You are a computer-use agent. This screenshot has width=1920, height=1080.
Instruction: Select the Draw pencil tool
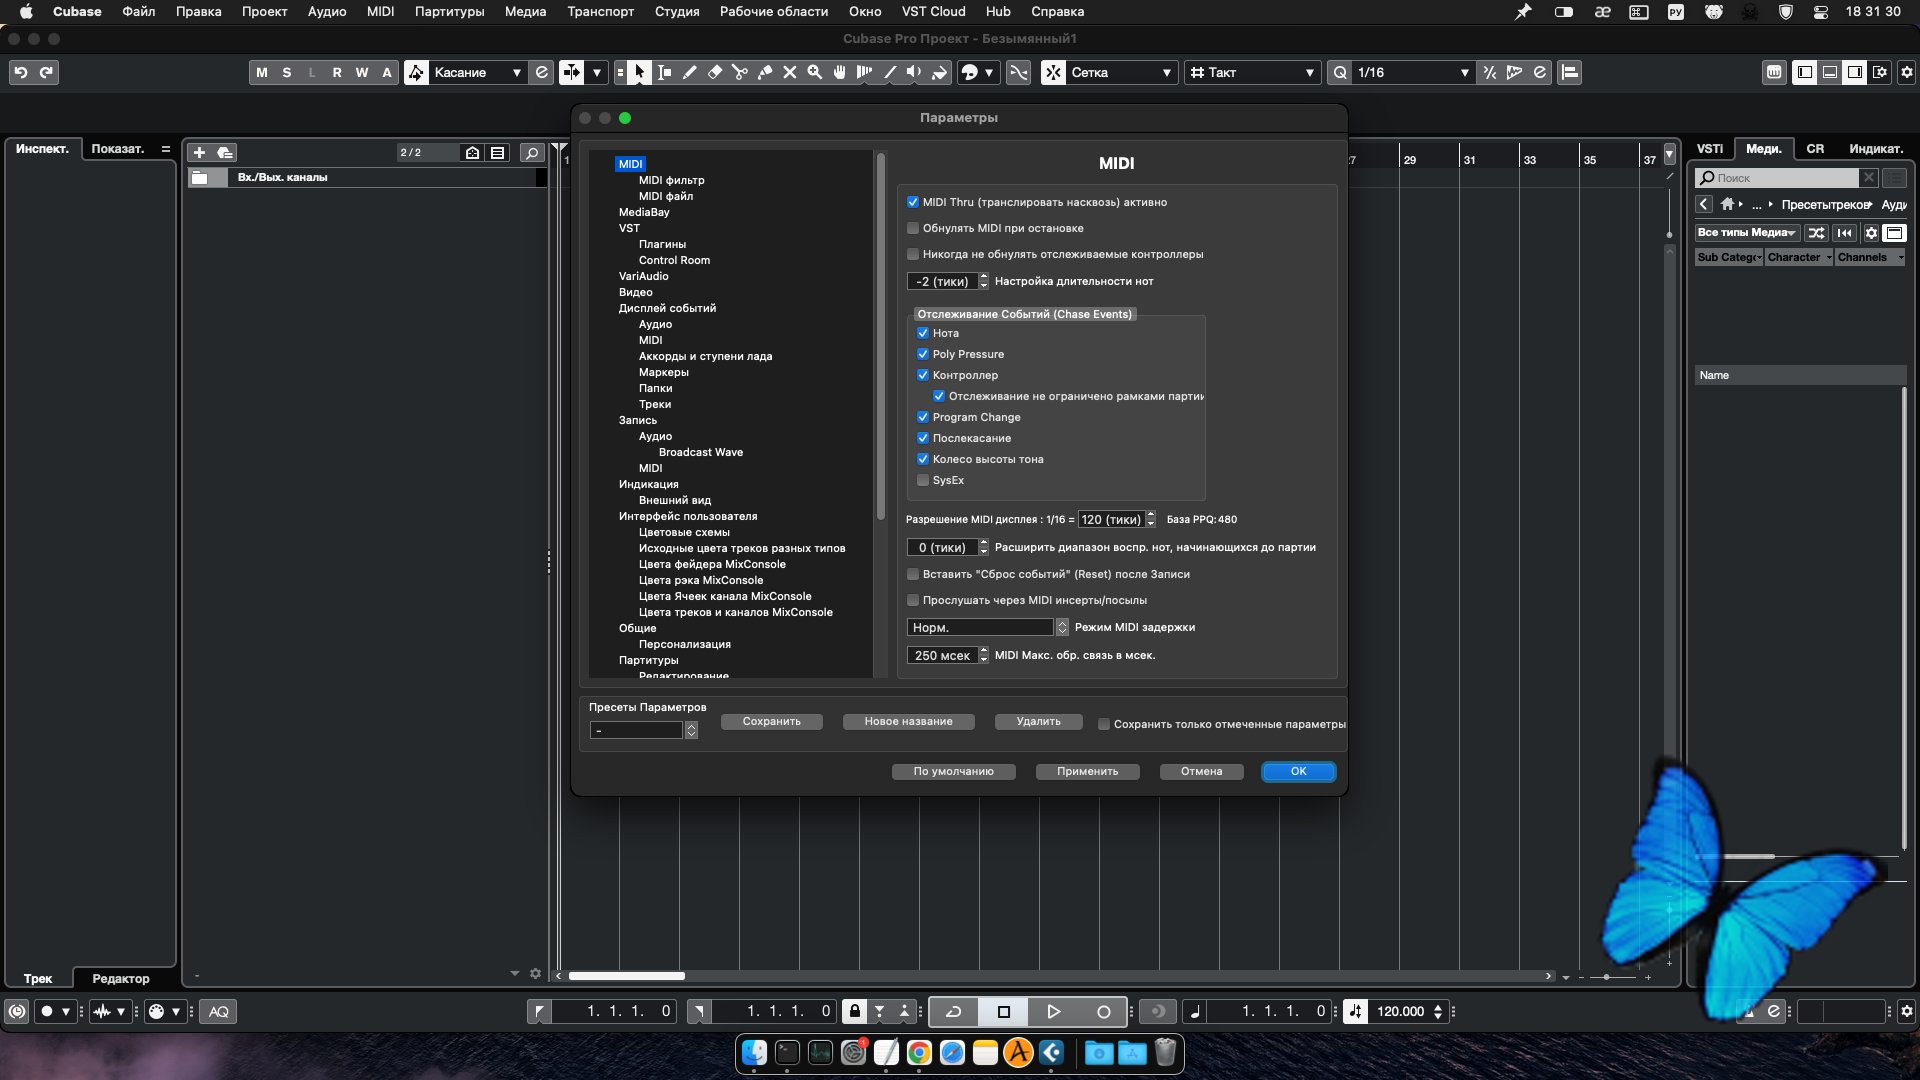click(689, 72)
